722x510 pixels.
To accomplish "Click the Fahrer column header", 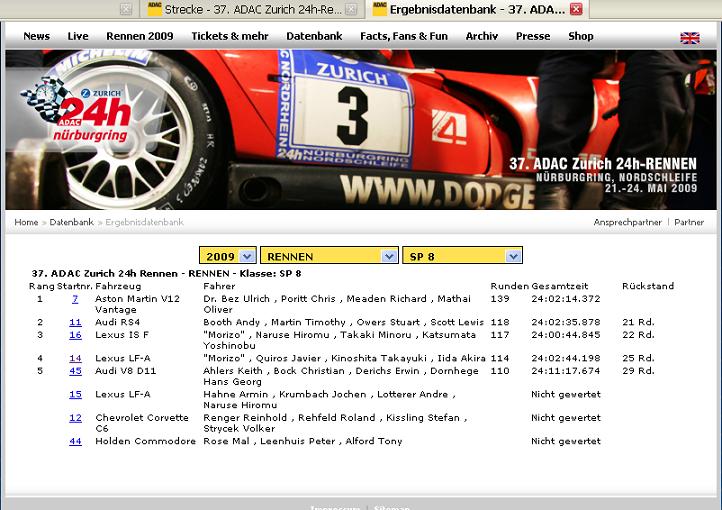I will pyautogui.click(x=219, y=286).
